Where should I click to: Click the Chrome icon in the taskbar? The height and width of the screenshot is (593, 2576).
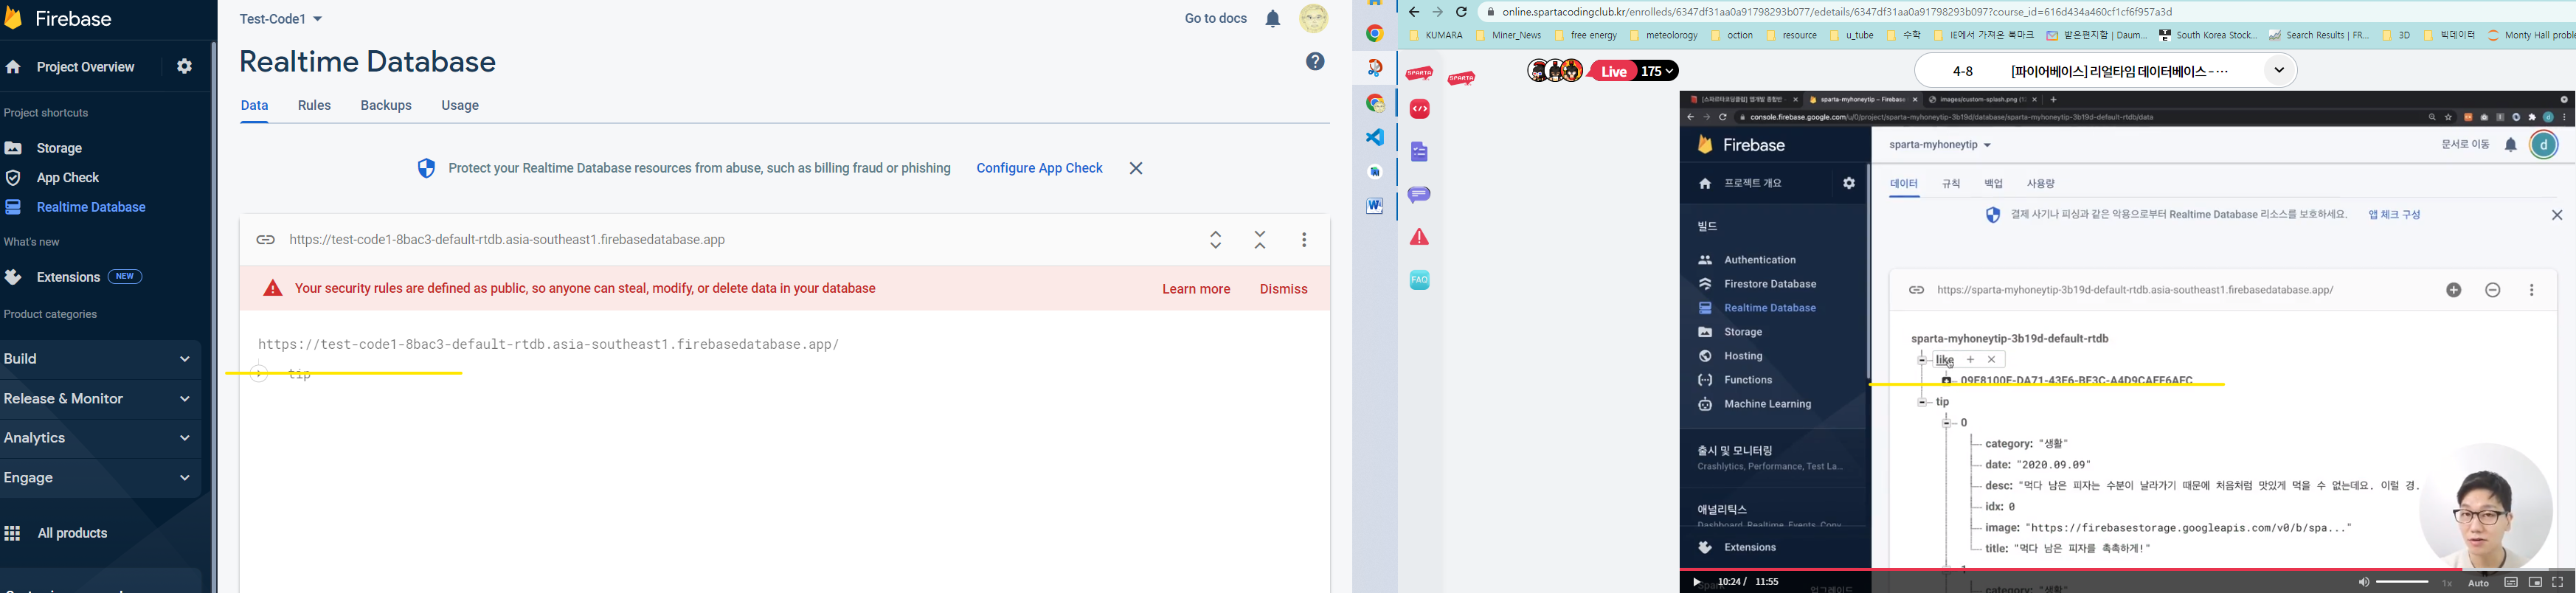click(1375, 34)
